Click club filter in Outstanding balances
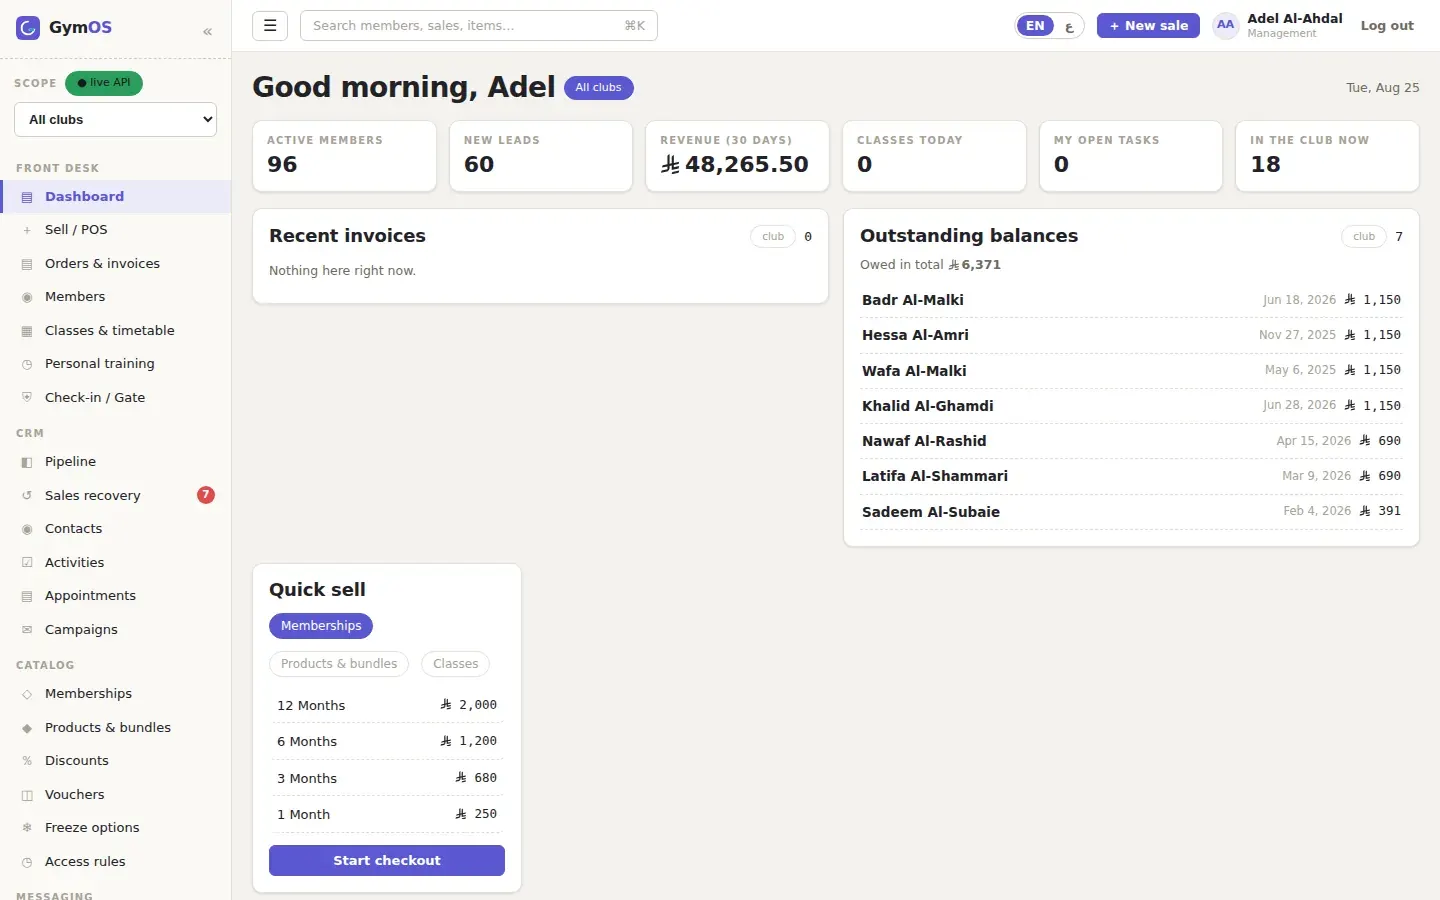1440x900 pixels. [x=1364, y=237]
